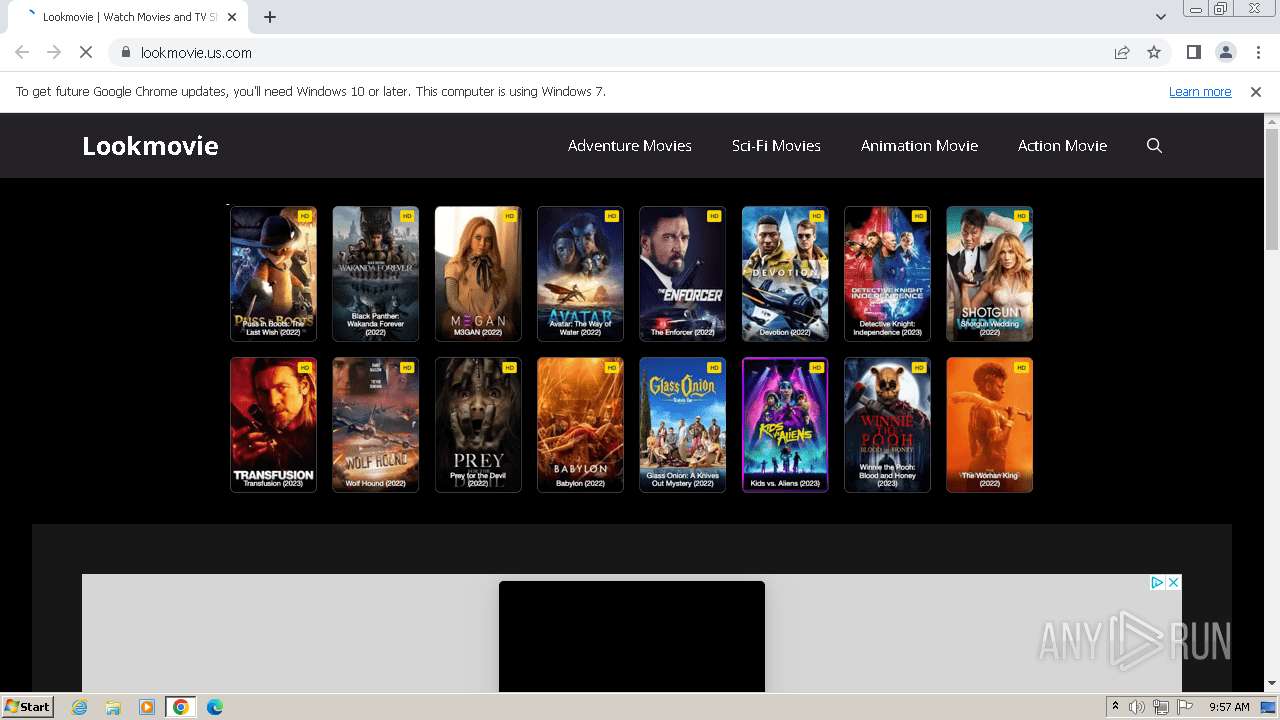Open Chrome profile avatar menu
The image size is (1280, 720).
coord(1225,52)
